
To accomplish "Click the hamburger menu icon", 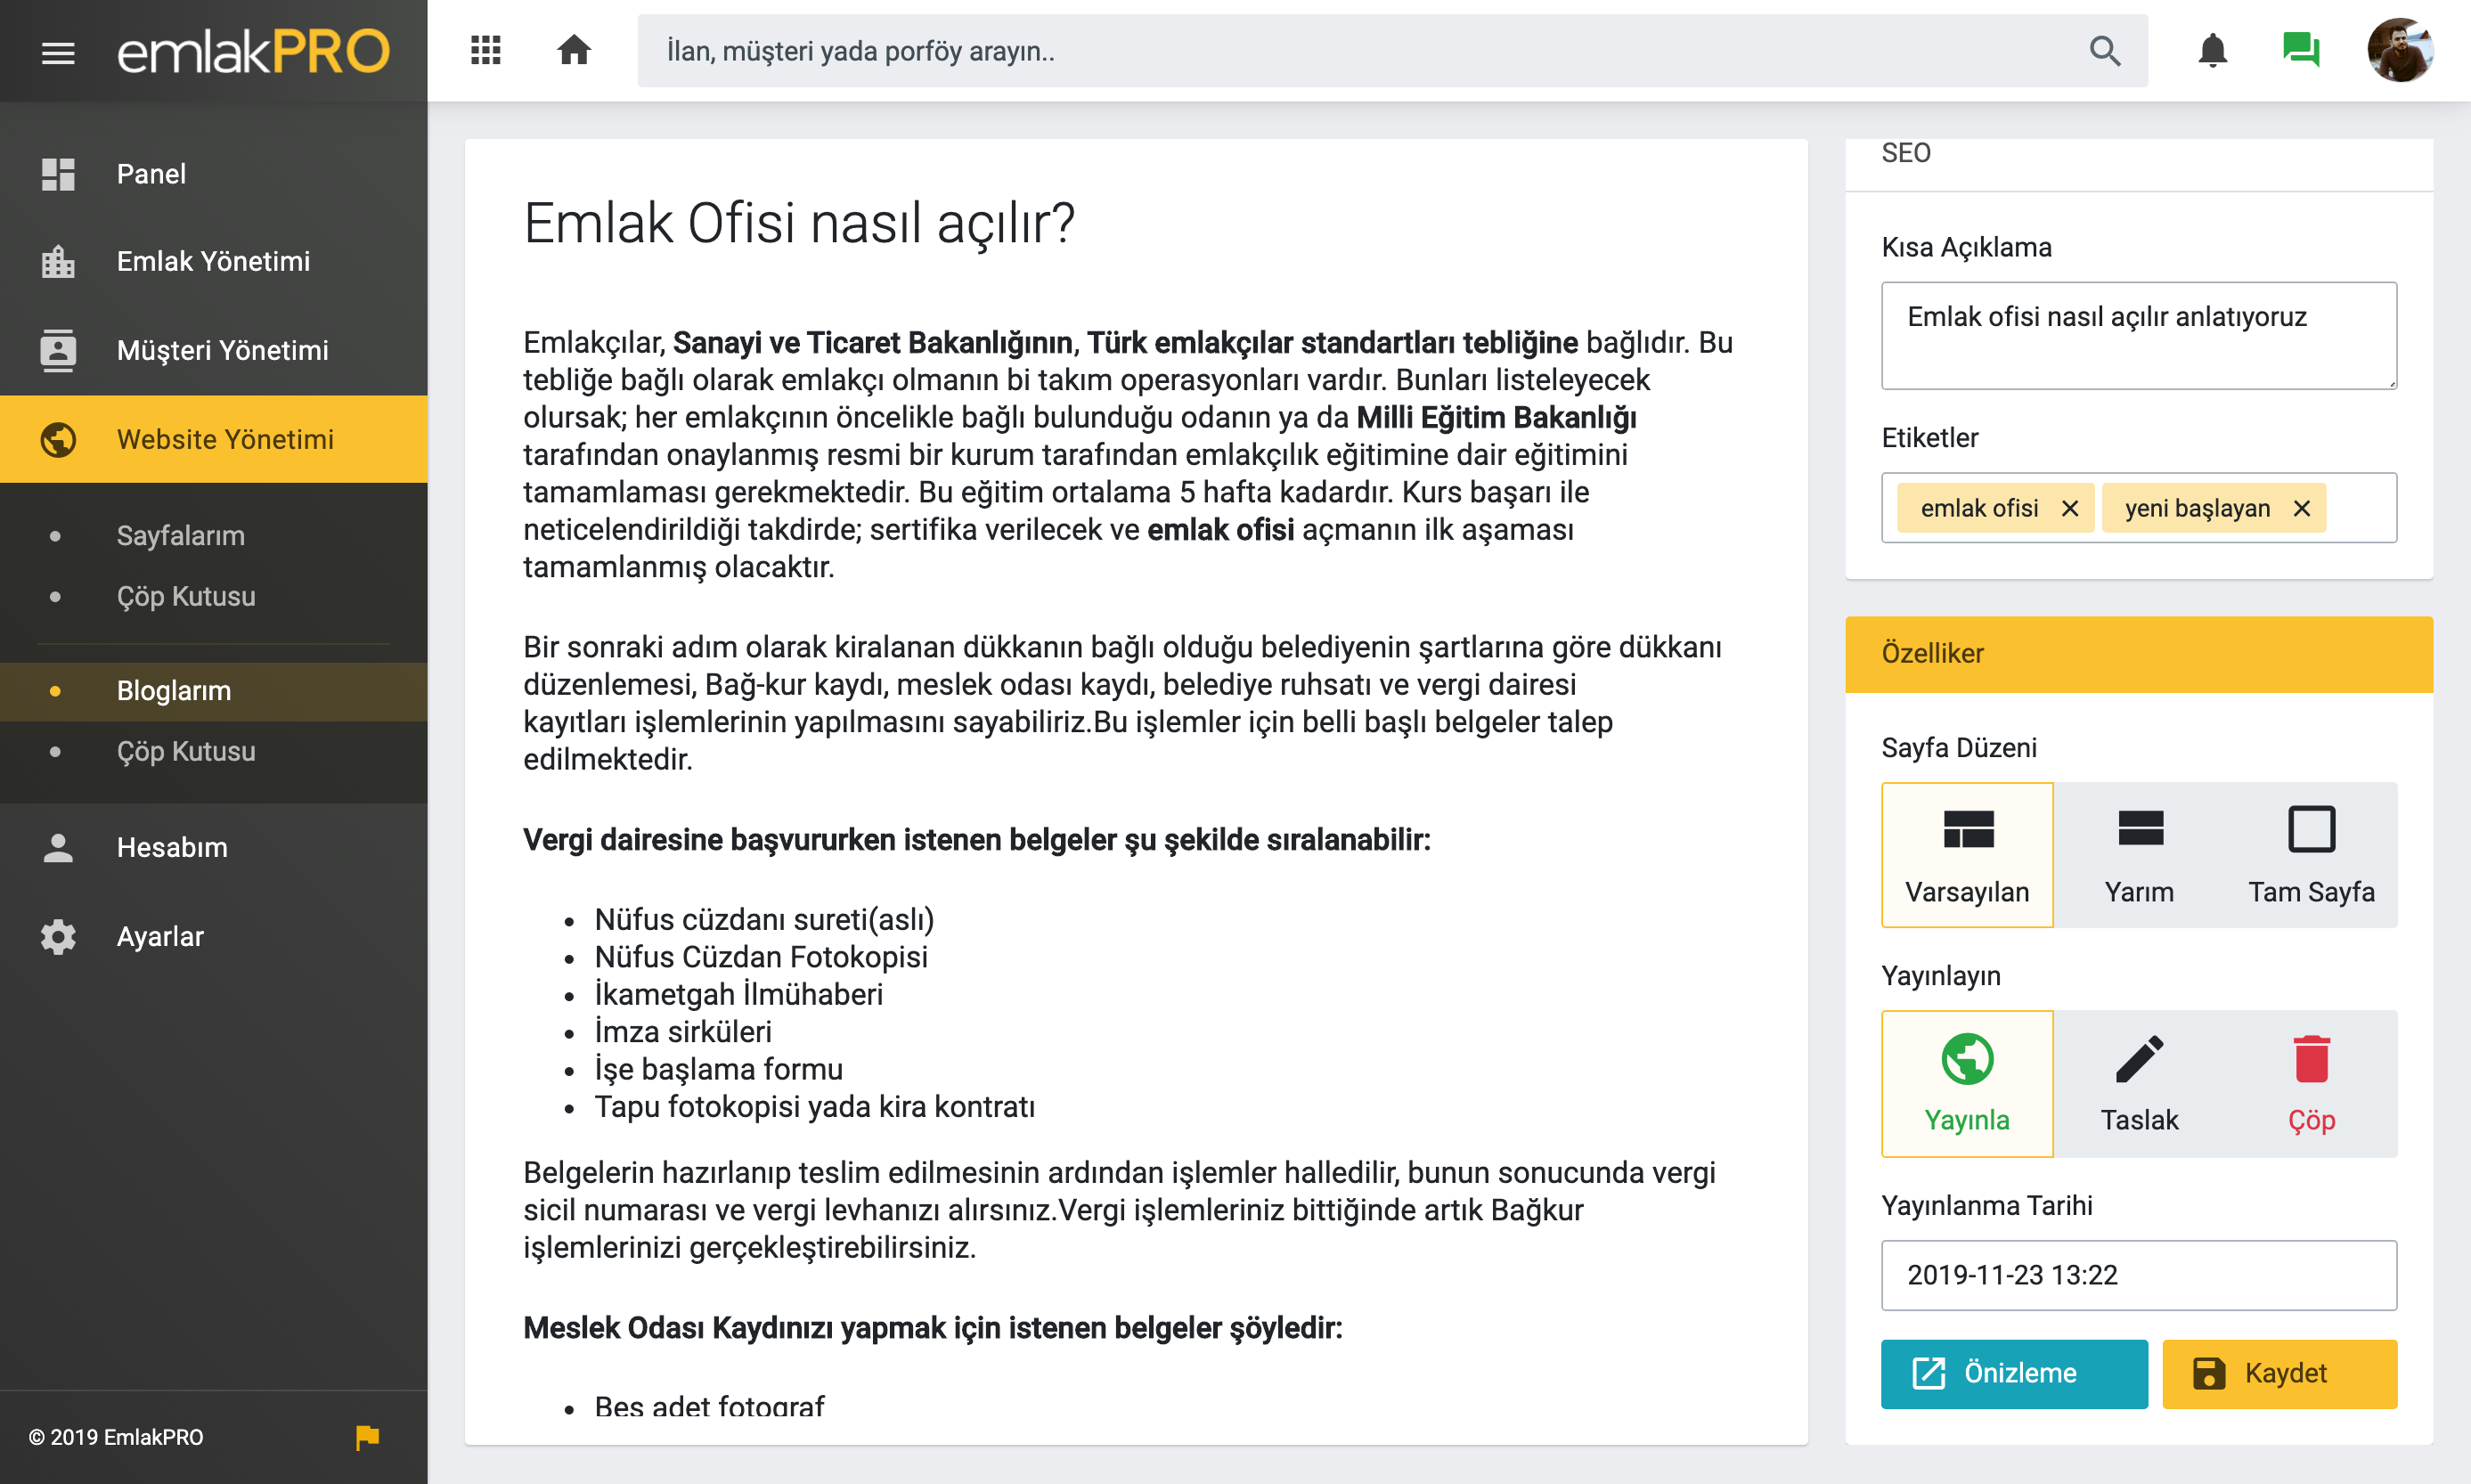I will pyautogui.click(x=58, y=52).
